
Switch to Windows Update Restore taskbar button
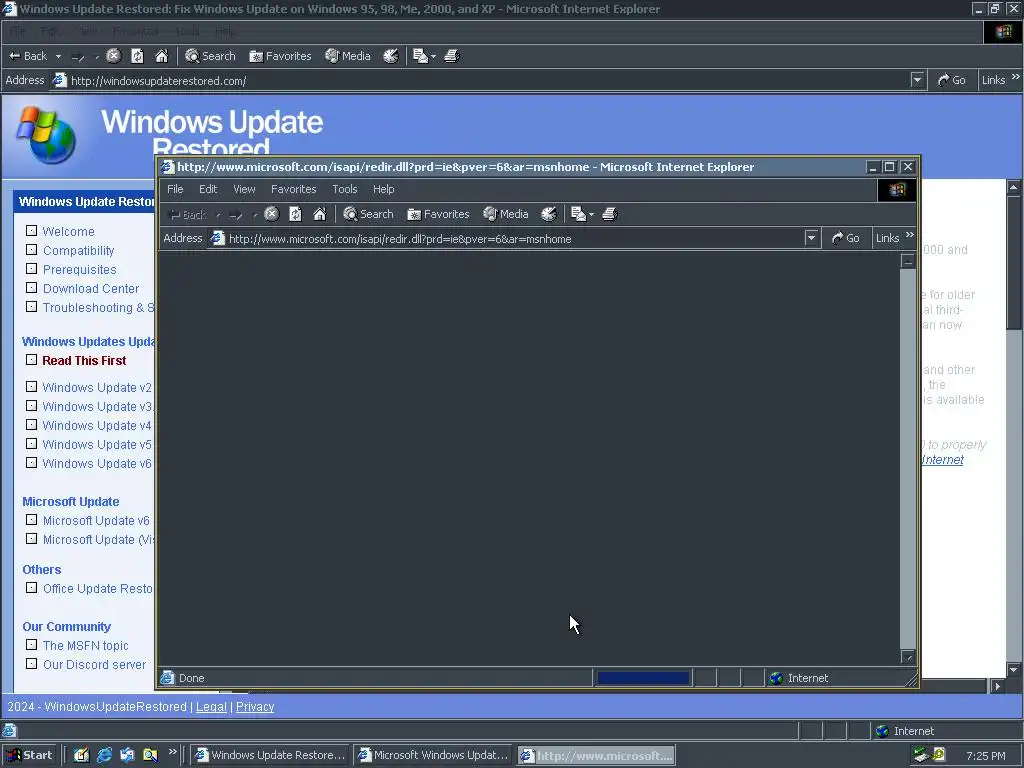coord(270,755)
